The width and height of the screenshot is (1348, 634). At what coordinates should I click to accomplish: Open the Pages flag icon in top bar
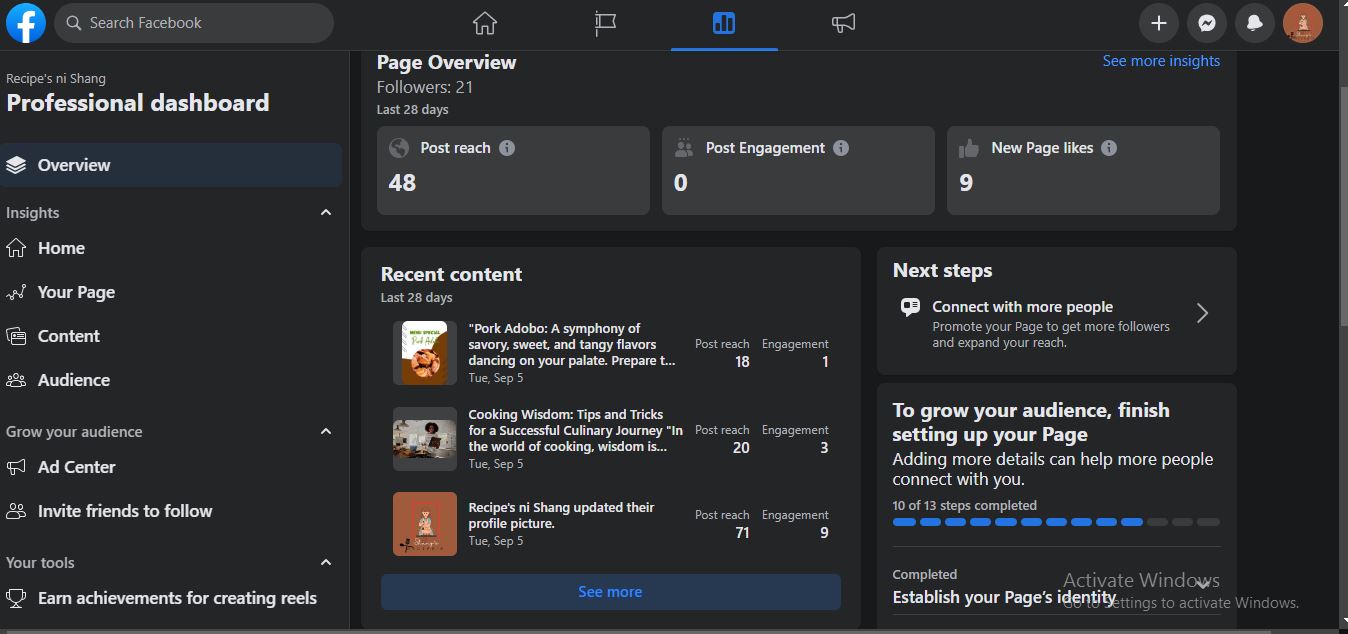pyautogui.click(x=605, y=23)
